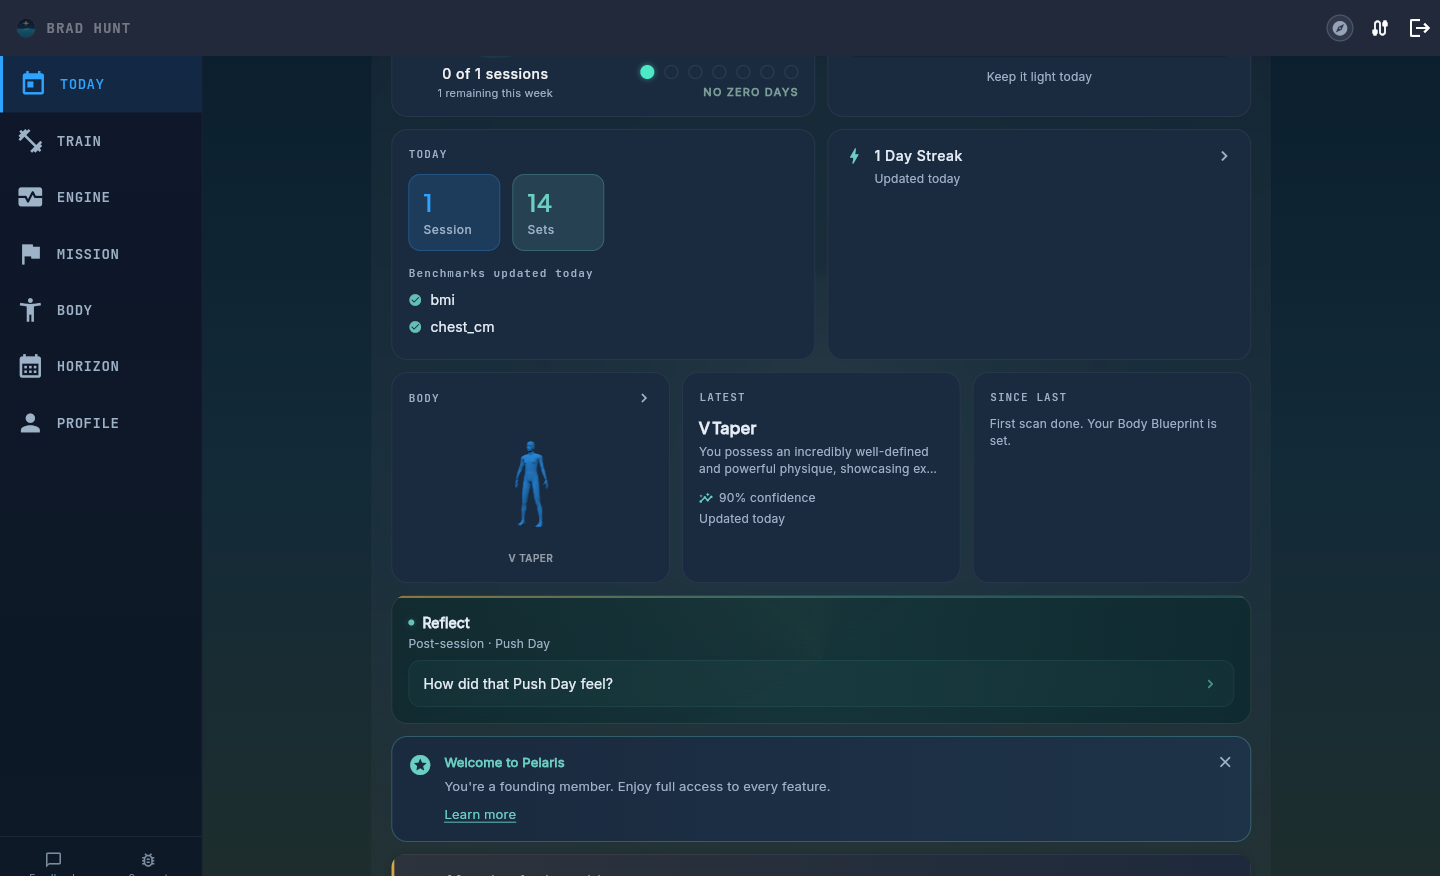The height and width of the screenshot is (876, 1440).
Task: Expand the 1 Day Streak chevron
Action: [1224, 156]
